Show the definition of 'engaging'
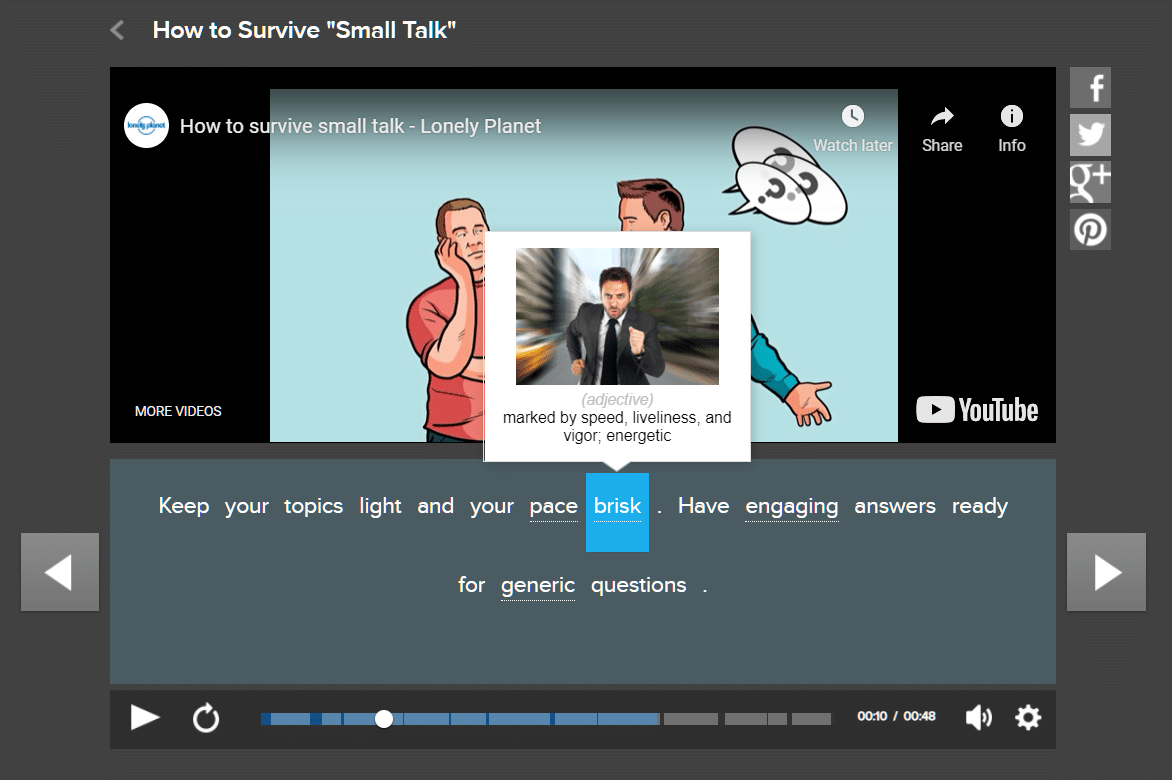The image size is (1172, 780). tap(791, 506)
